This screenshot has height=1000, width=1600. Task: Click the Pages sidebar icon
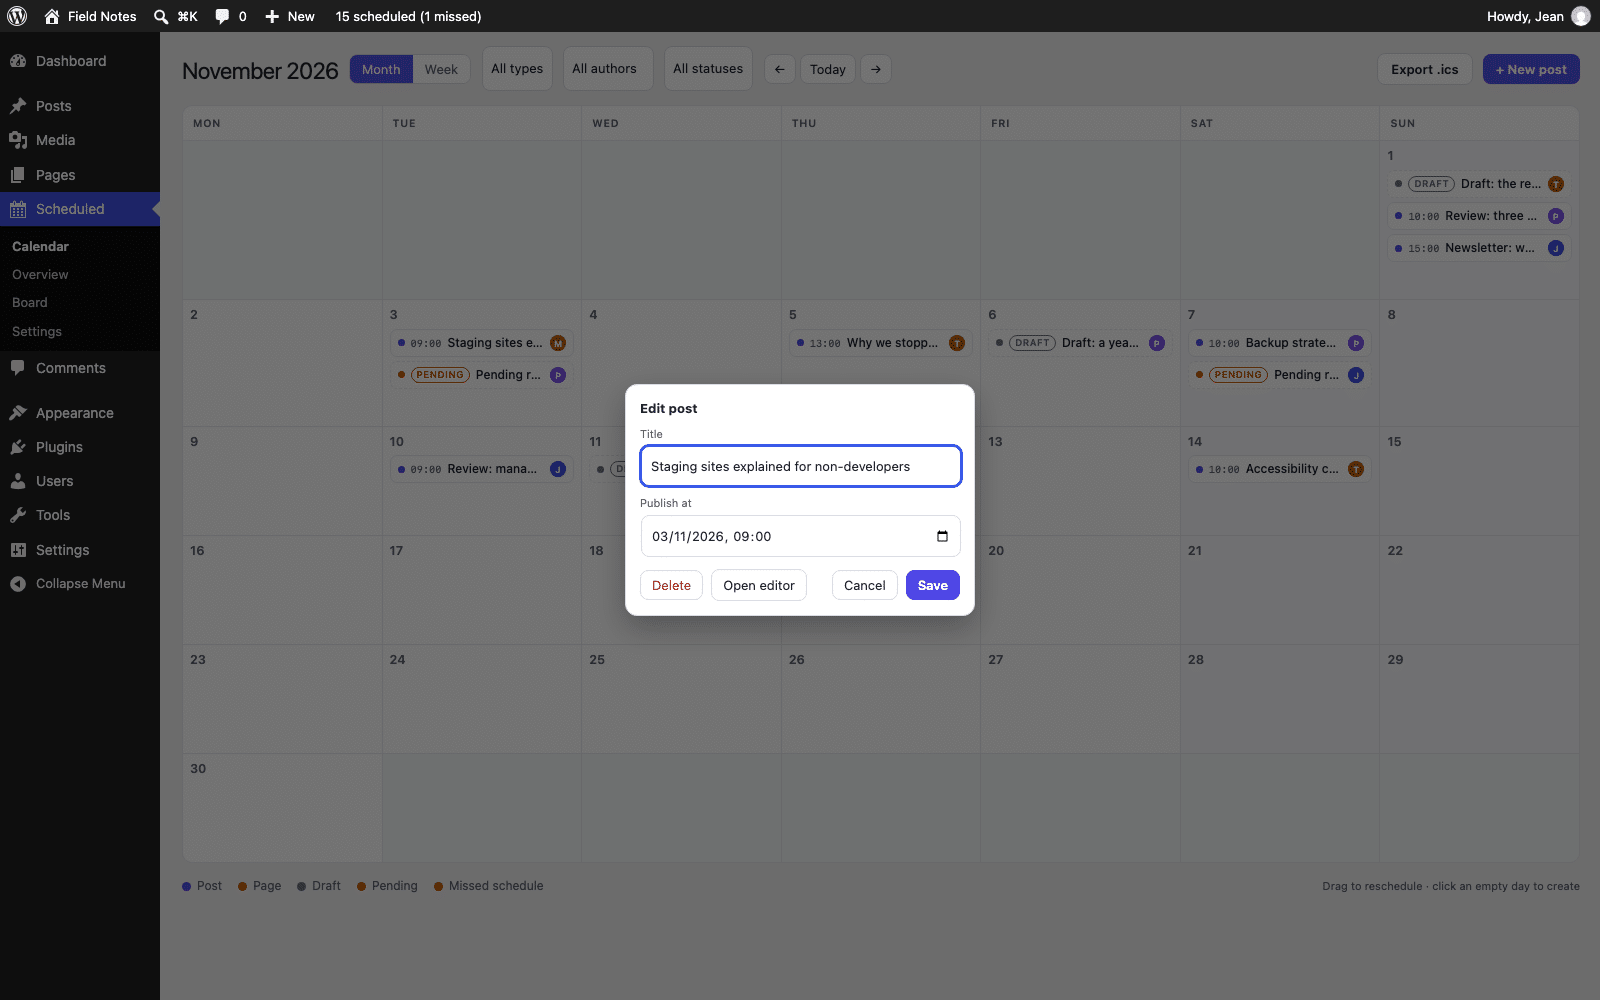(x=18, y=175)
